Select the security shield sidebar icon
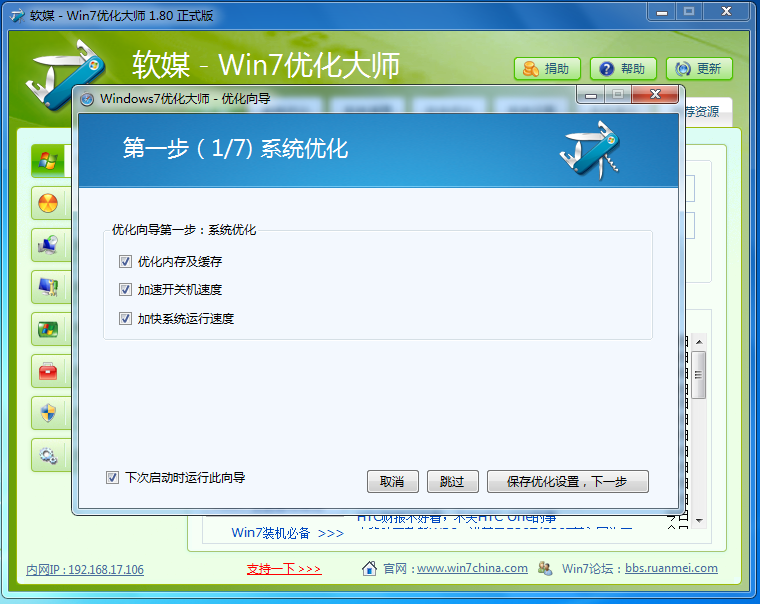This screenshot has height=604, width=760. point(48,413)
